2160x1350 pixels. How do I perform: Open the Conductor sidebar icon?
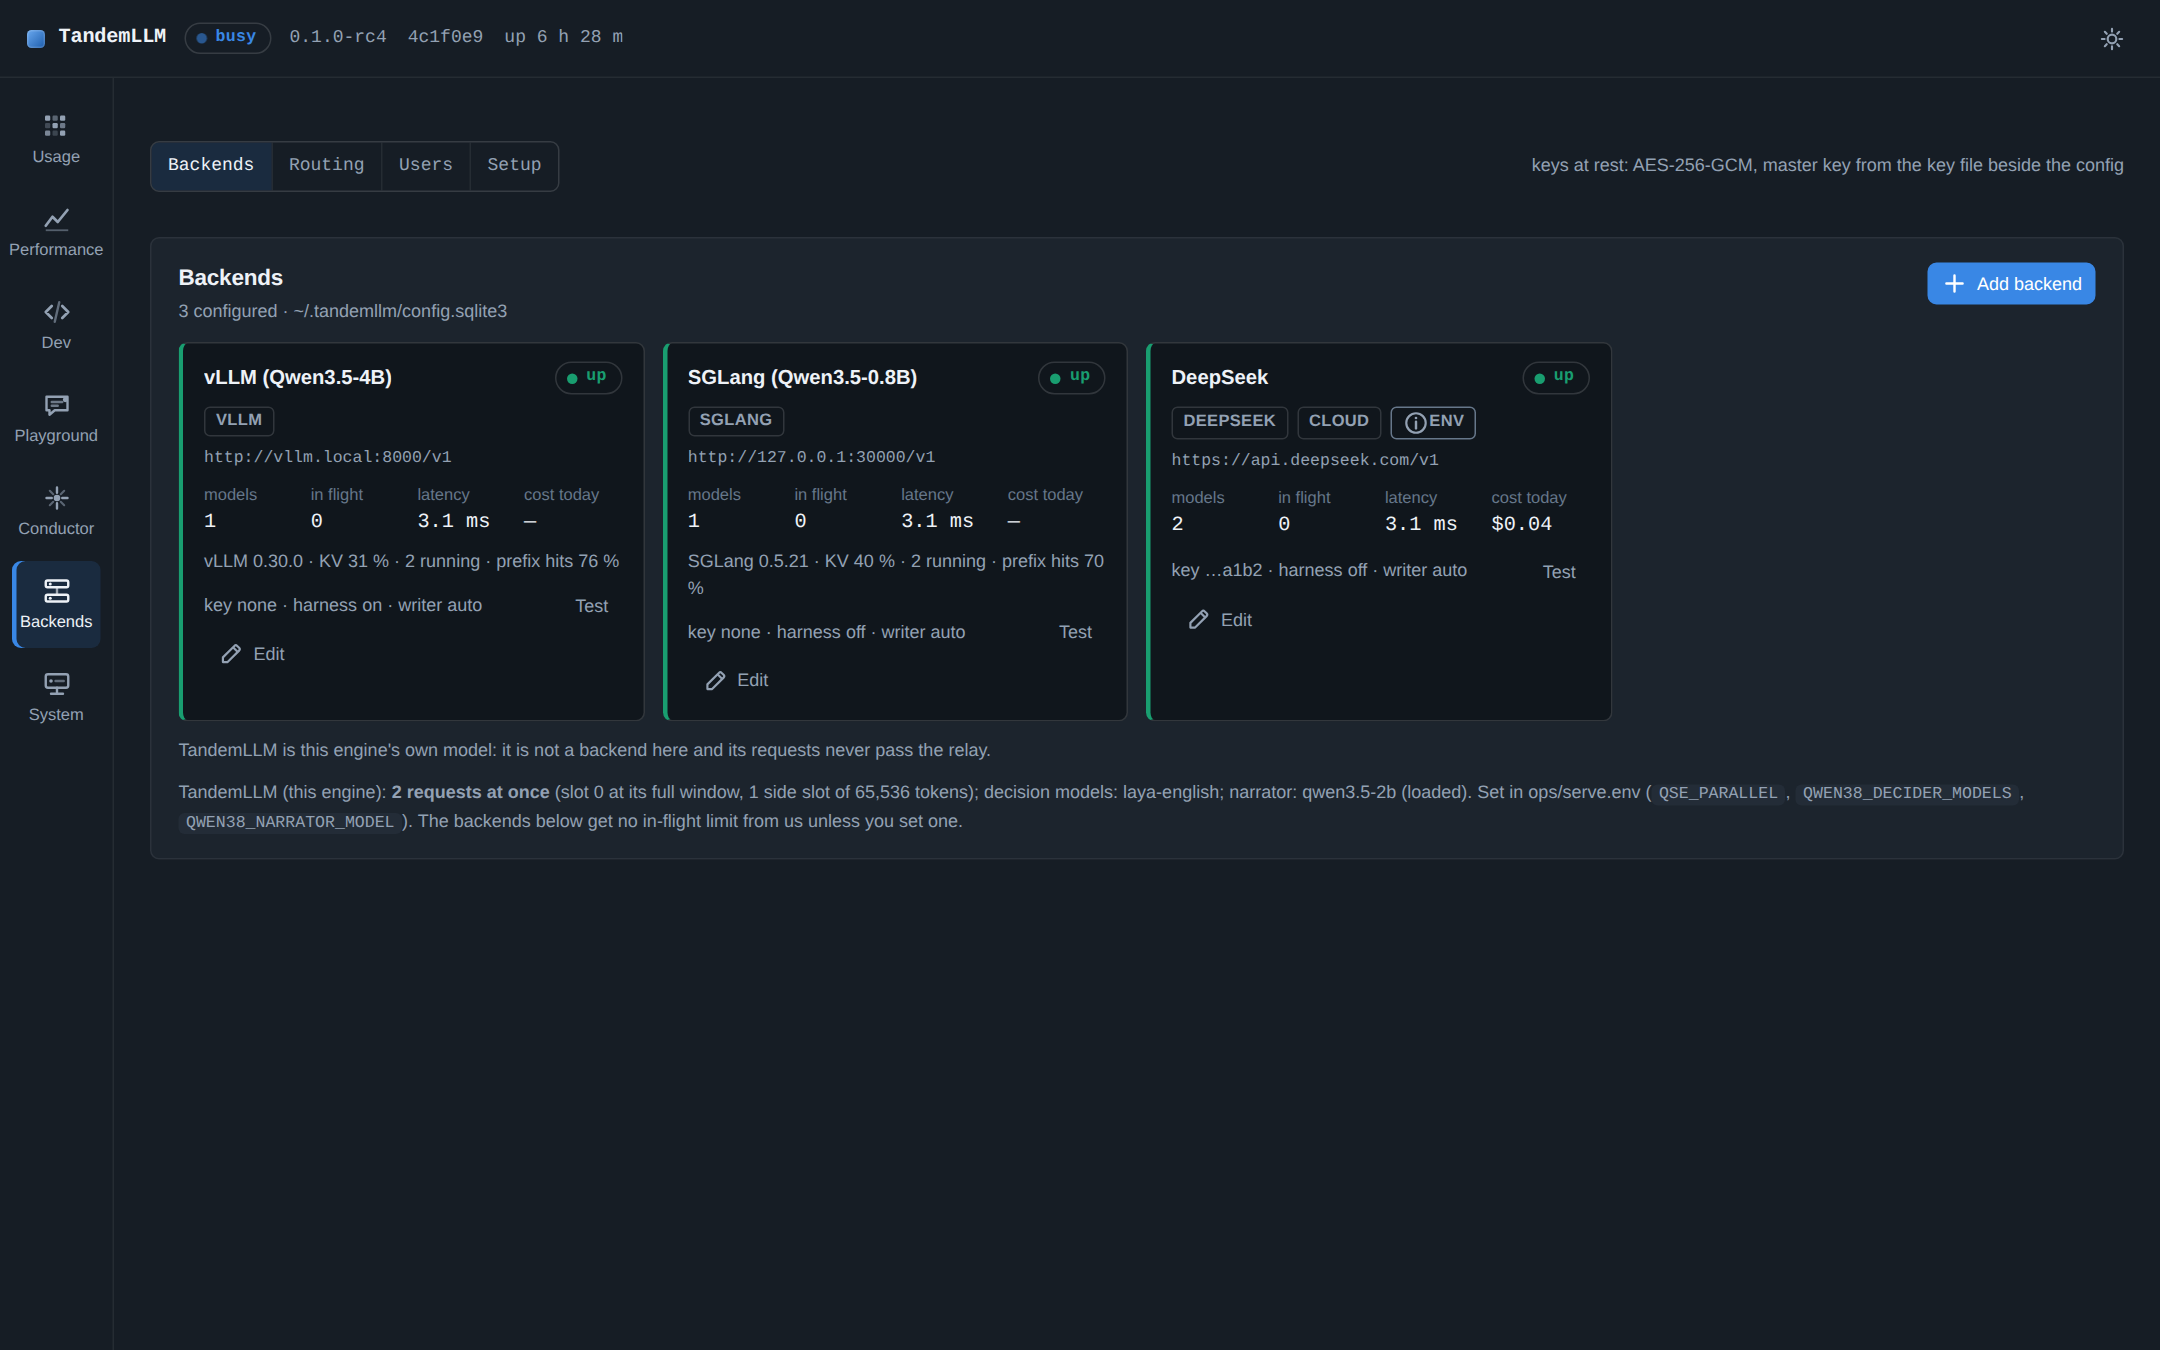click(x=56, y=498)
